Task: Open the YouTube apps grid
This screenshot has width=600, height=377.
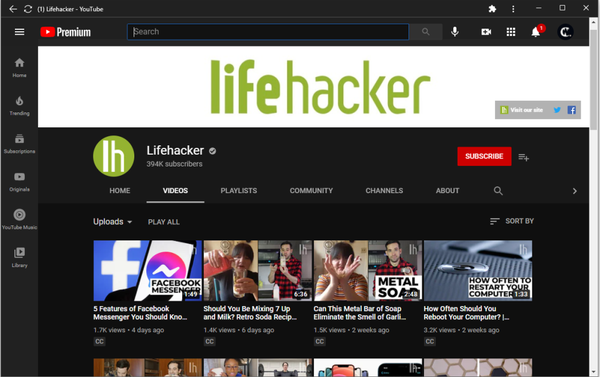Action: 511,32
